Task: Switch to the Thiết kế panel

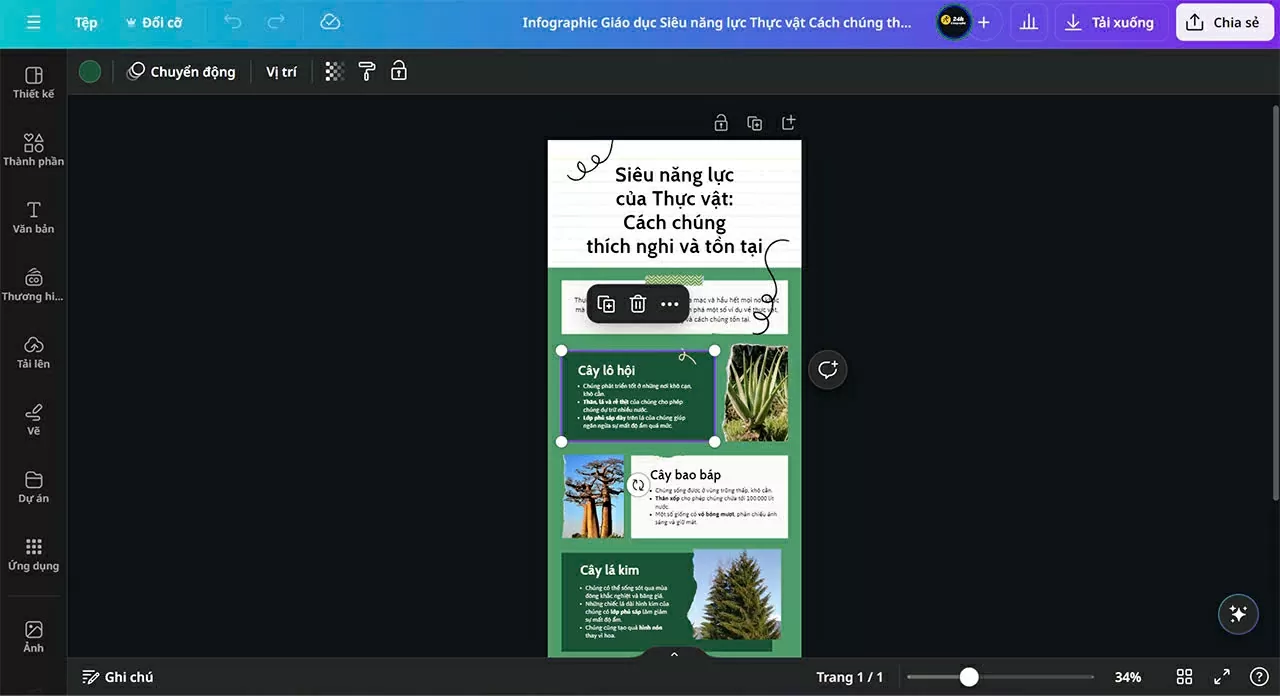Action: (33, 84)
